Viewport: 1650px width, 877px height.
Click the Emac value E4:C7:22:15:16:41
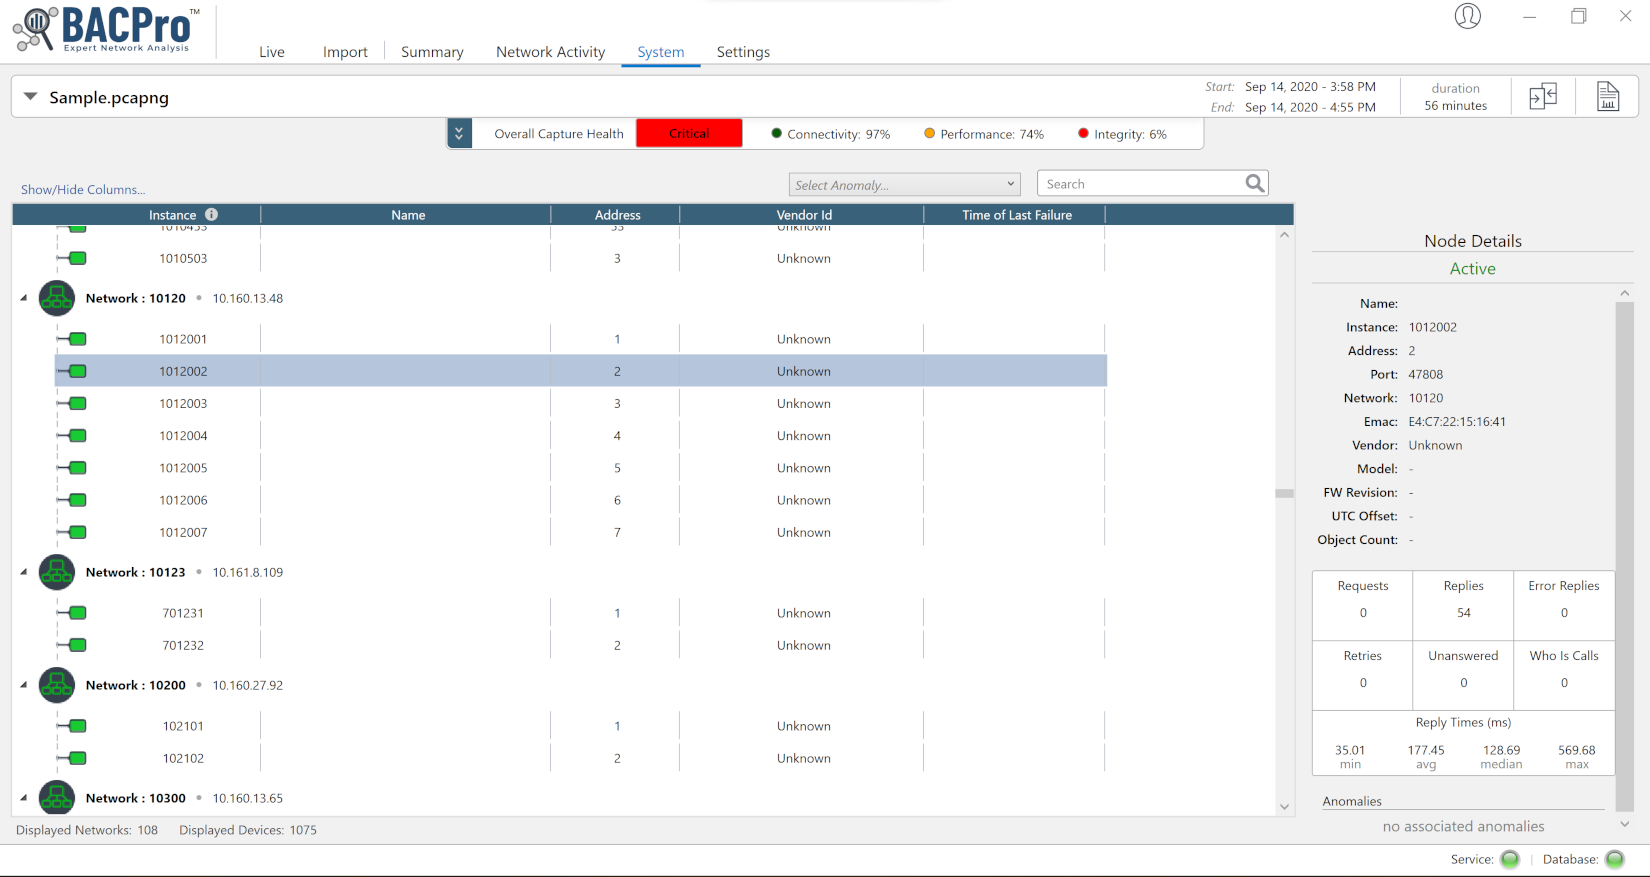pos(1457,422)
